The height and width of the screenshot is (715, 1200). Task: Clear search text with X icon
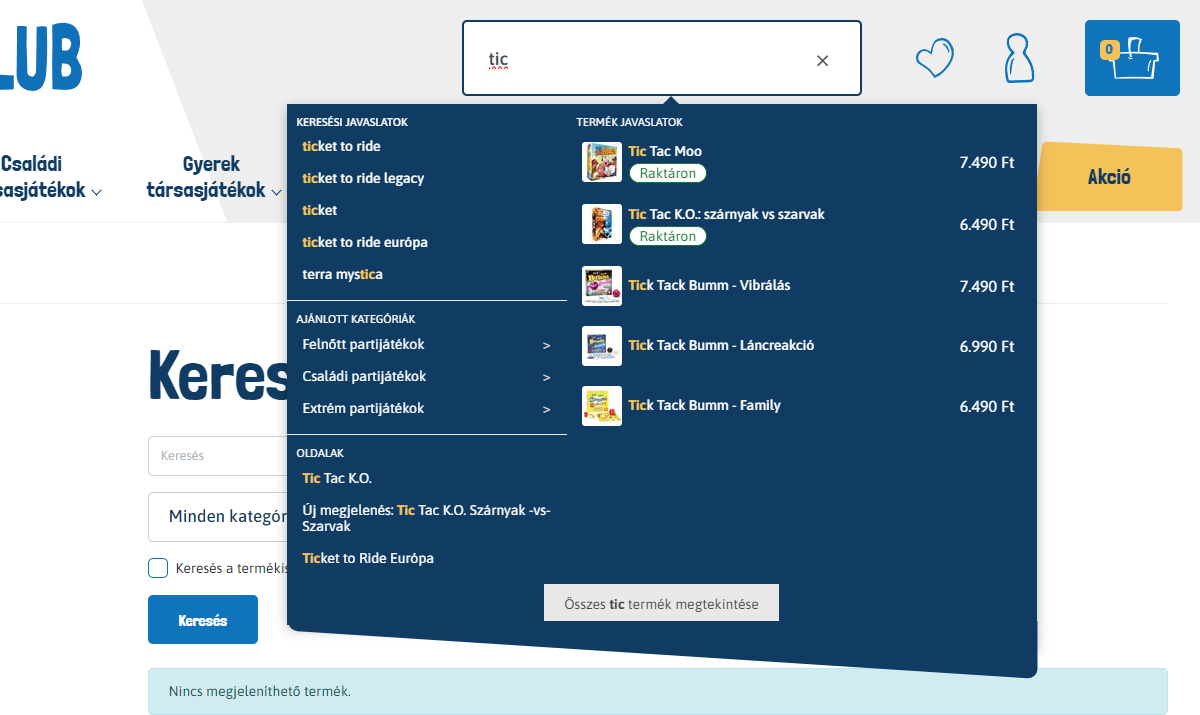tap(822, 61)
